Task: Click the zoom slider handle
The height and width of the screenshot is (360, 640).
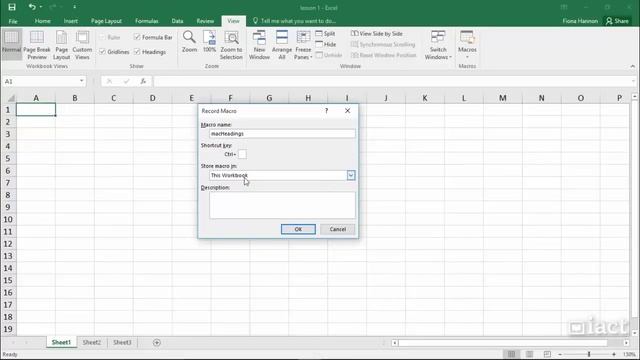Action: coord(589,354)
